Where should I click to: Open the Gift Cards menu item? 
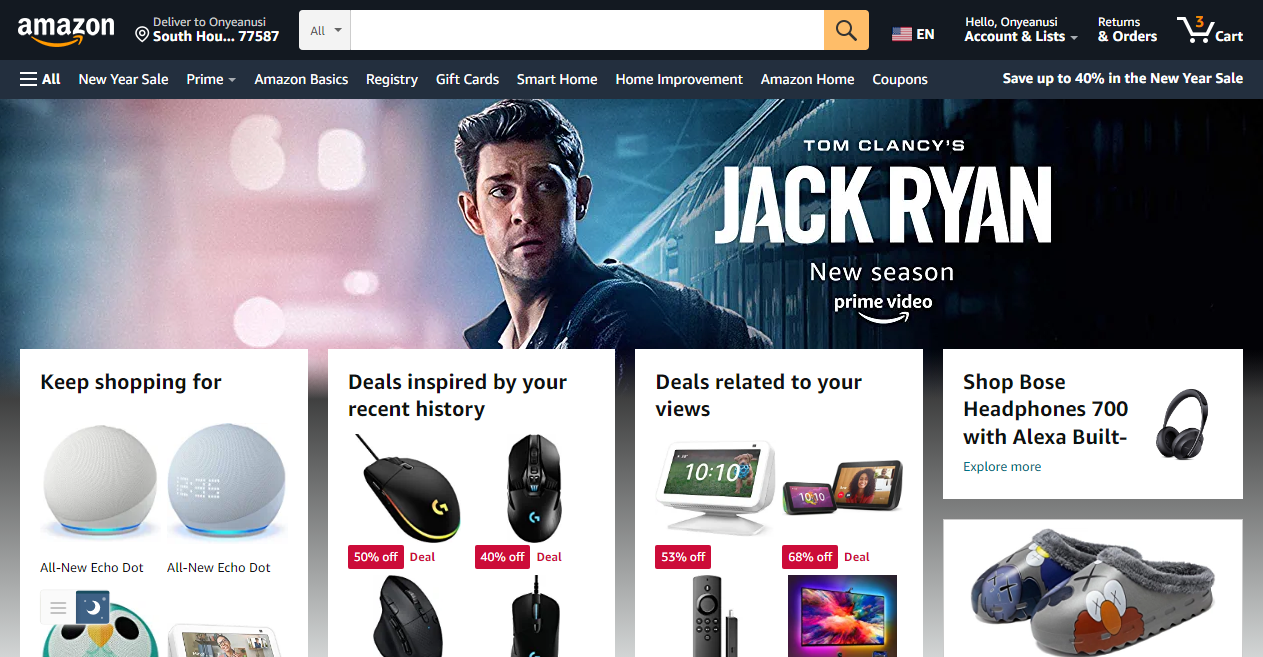point(467,79)
